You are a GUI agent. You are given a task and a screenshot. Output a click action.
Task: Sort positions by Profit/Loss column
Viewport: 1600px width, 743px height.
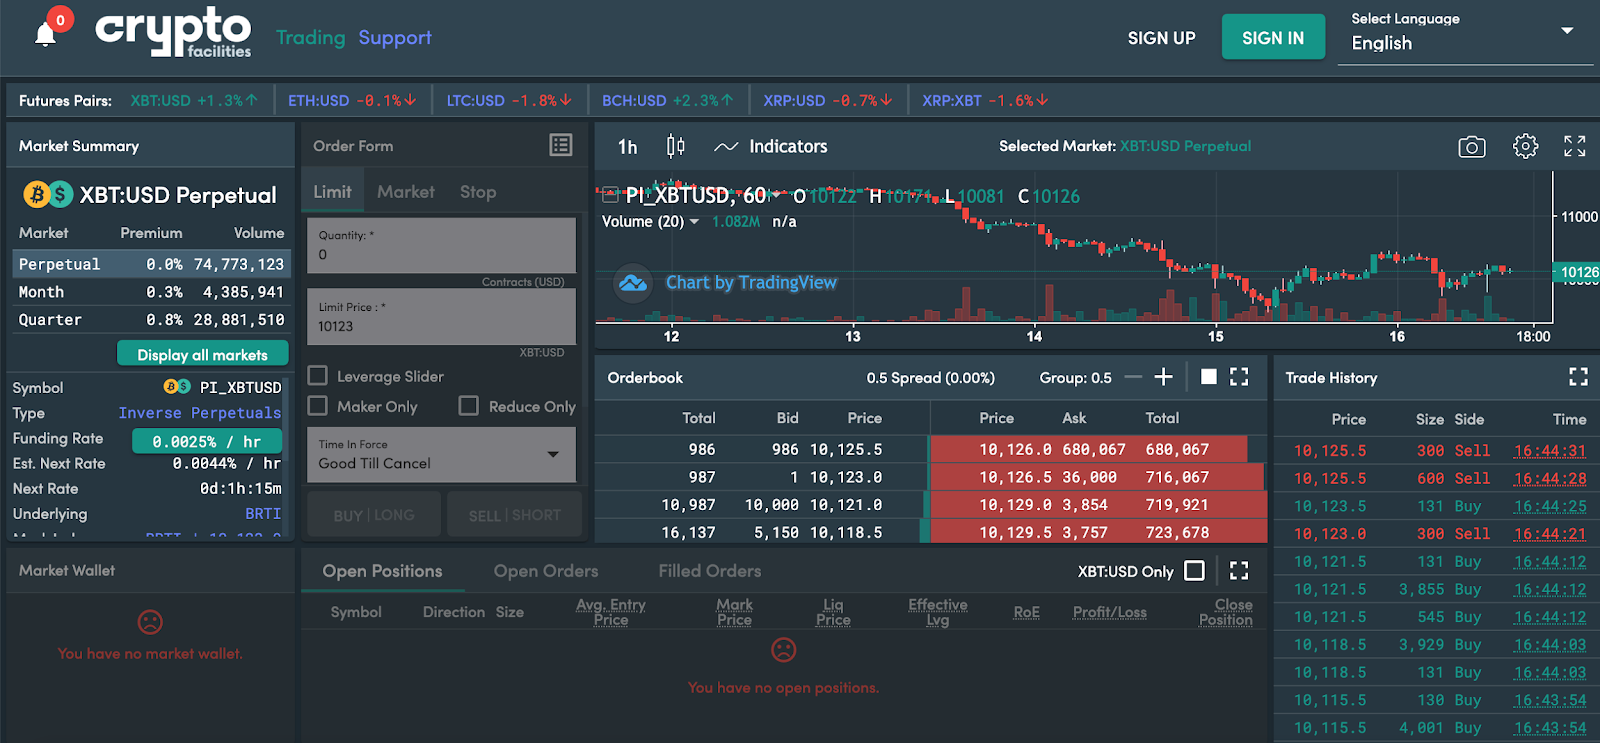click(x=1110, y=612)
